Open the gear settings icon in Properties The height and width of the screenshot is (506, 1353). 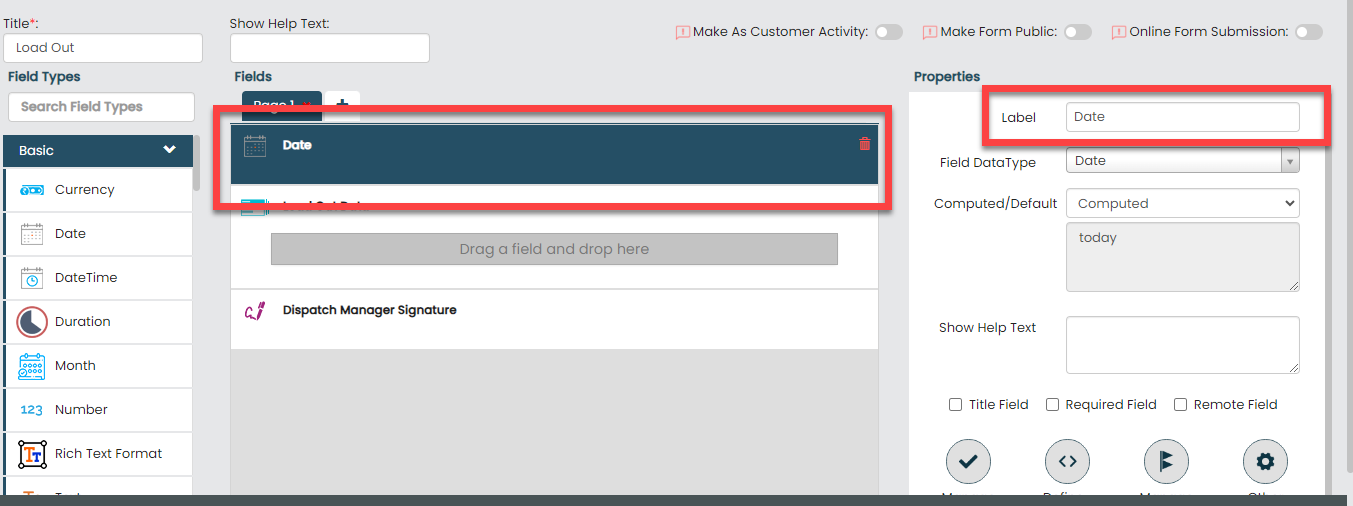1265,462
